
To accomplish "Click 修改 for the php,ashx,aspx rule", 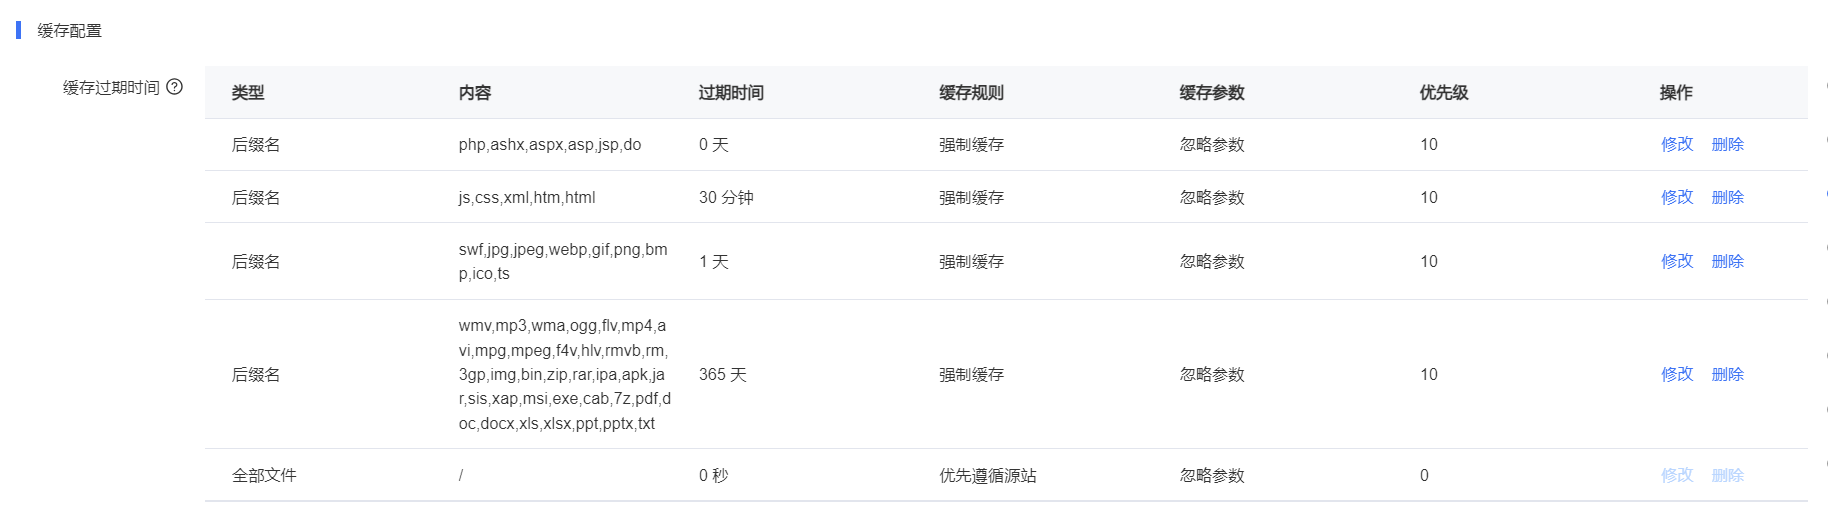I will click(1677, 144).
